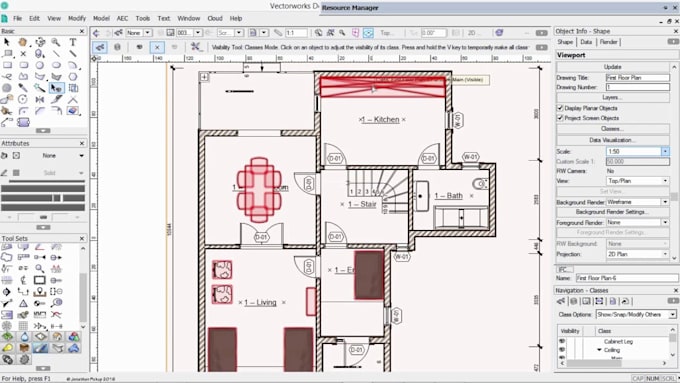Select the Rounded Rectangle tool
680x383 pixels.
[23, 65]
